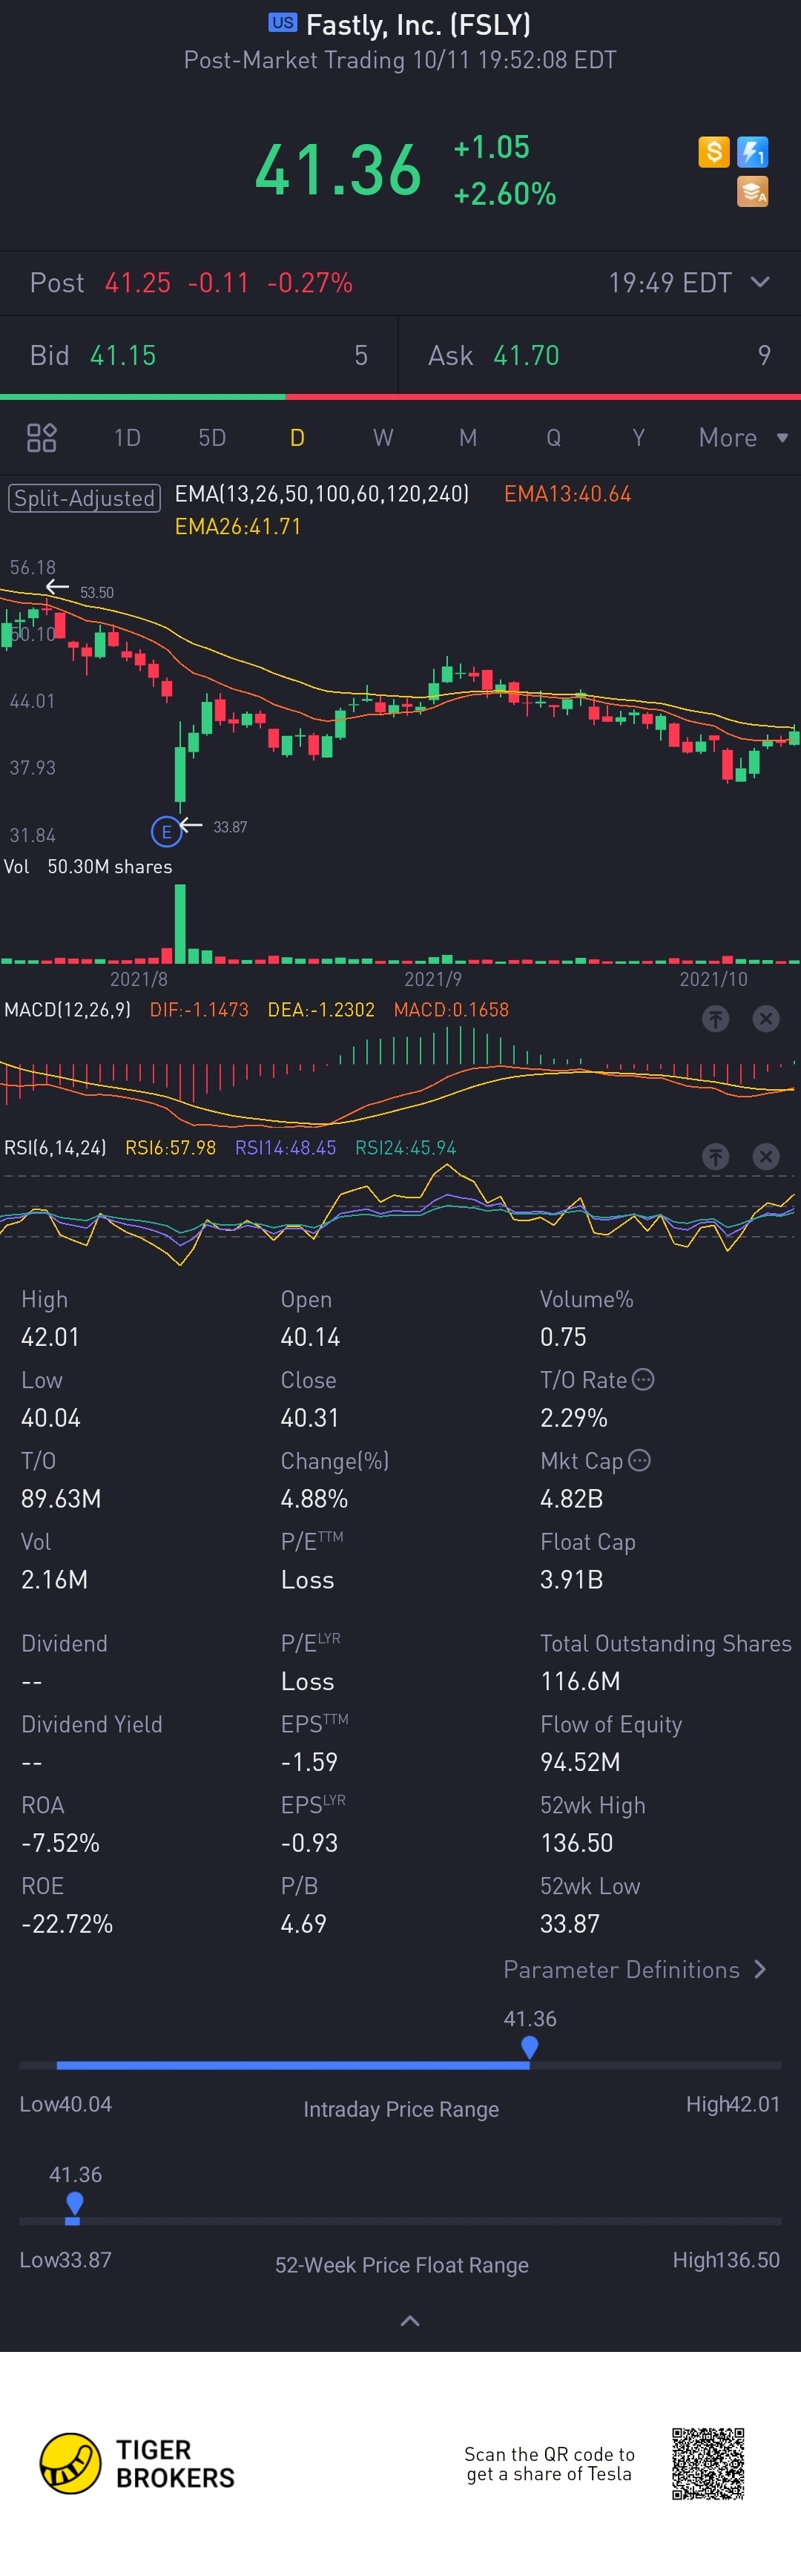Image resolution: width=801 pixels, height=2576 pixels.
Task: Tap the Ask price 41.70
Action: pos(527,355)
